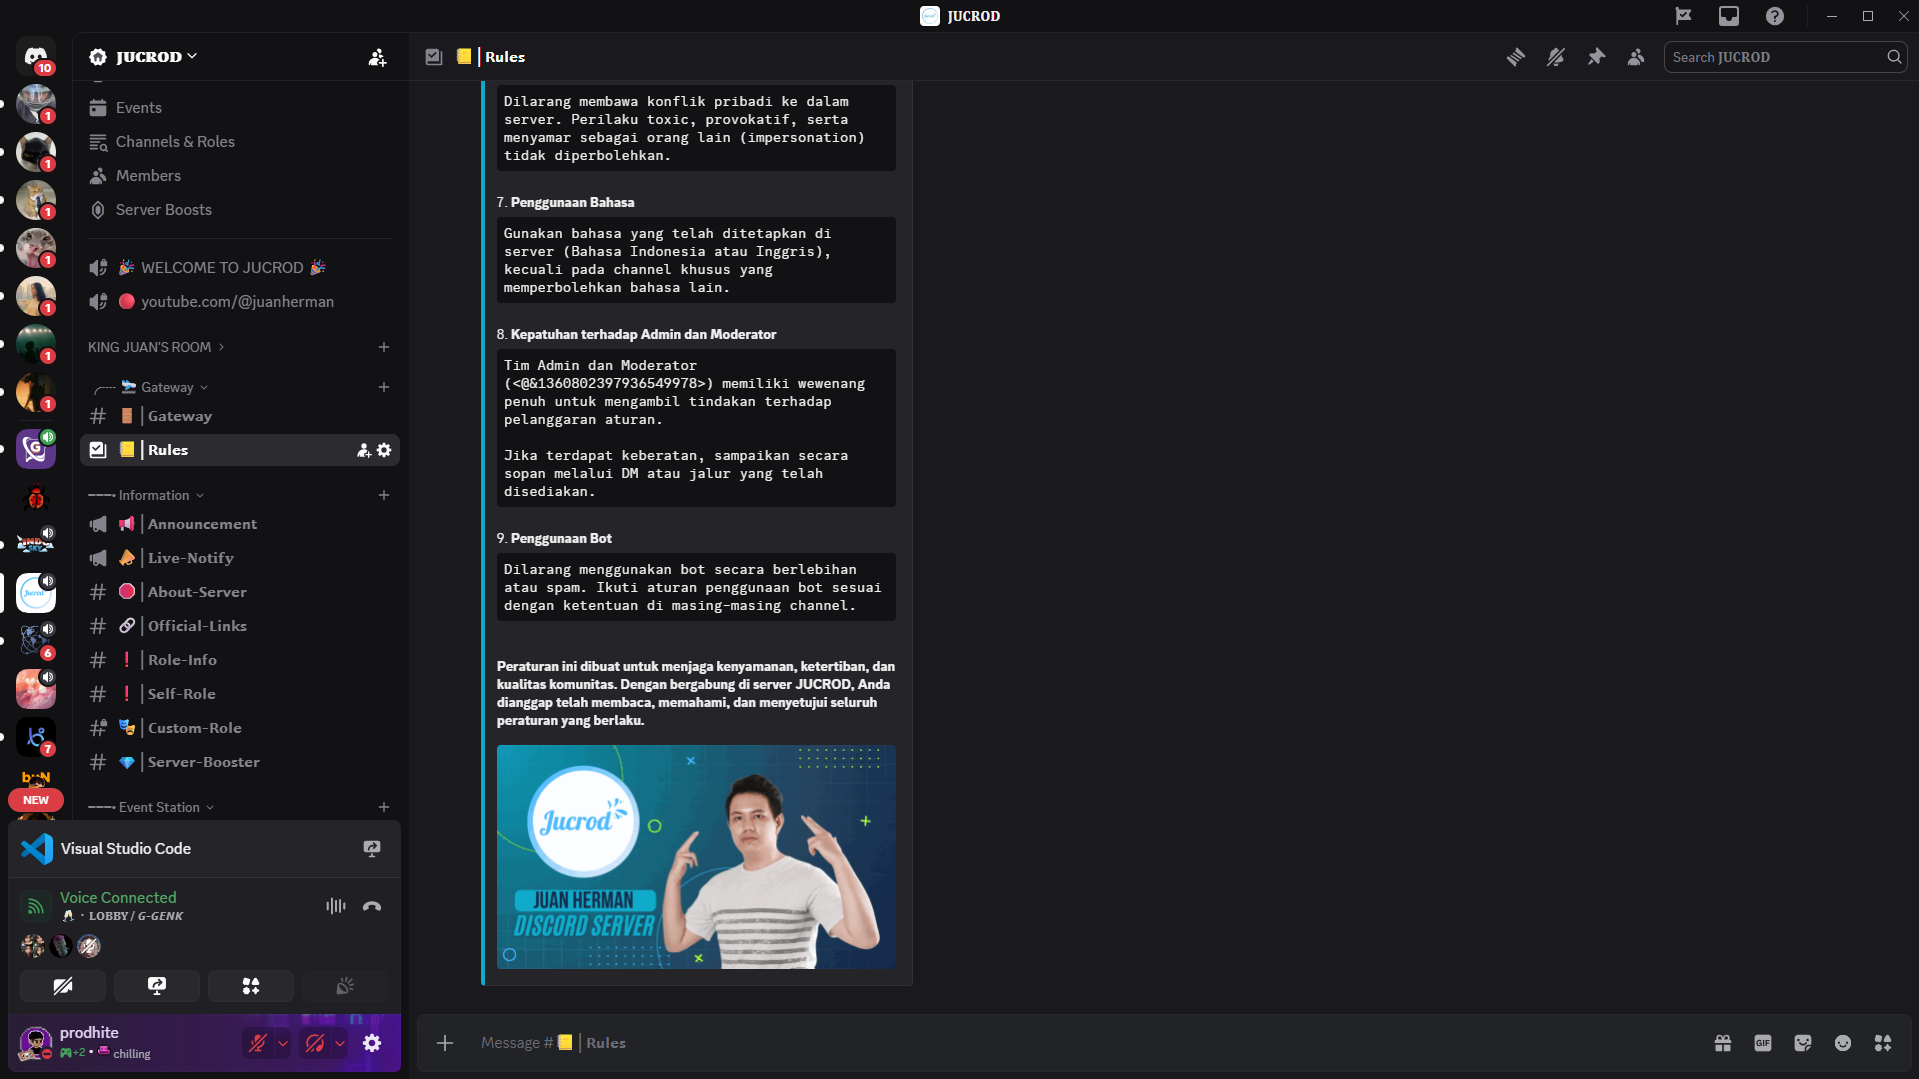
Task: Open Discord direct messages home
Action: pos(36,56)
